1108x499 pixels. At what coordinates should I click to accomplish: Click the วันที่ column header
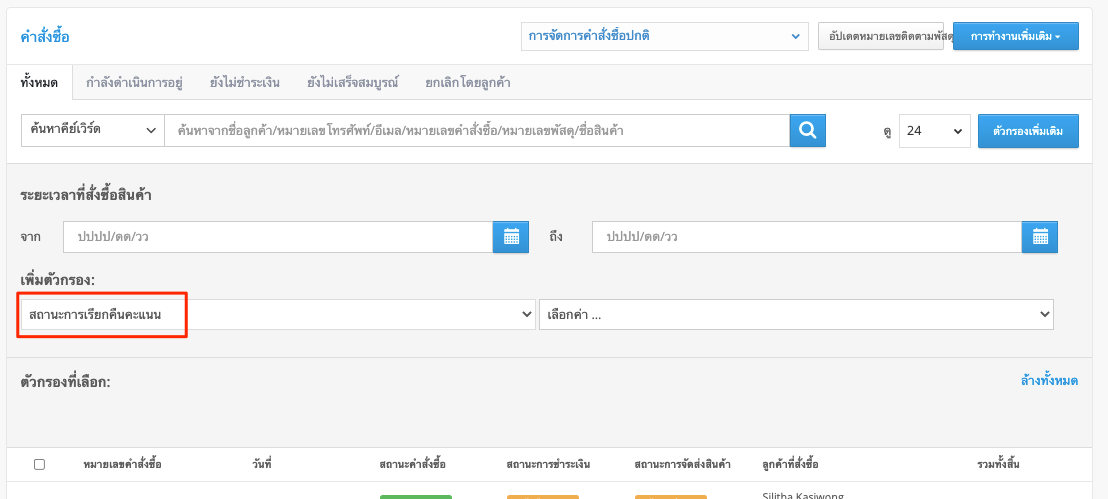261,464
